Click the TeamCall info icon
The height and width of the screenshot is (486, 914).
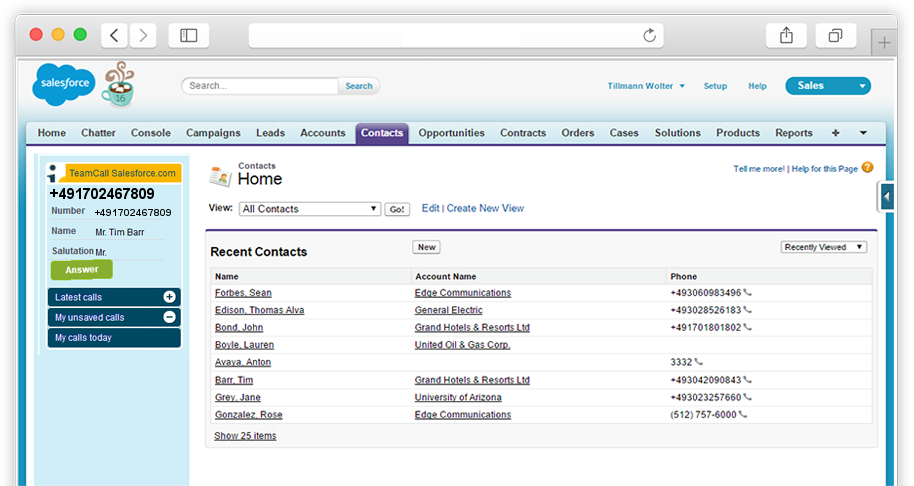coord(53,173)
